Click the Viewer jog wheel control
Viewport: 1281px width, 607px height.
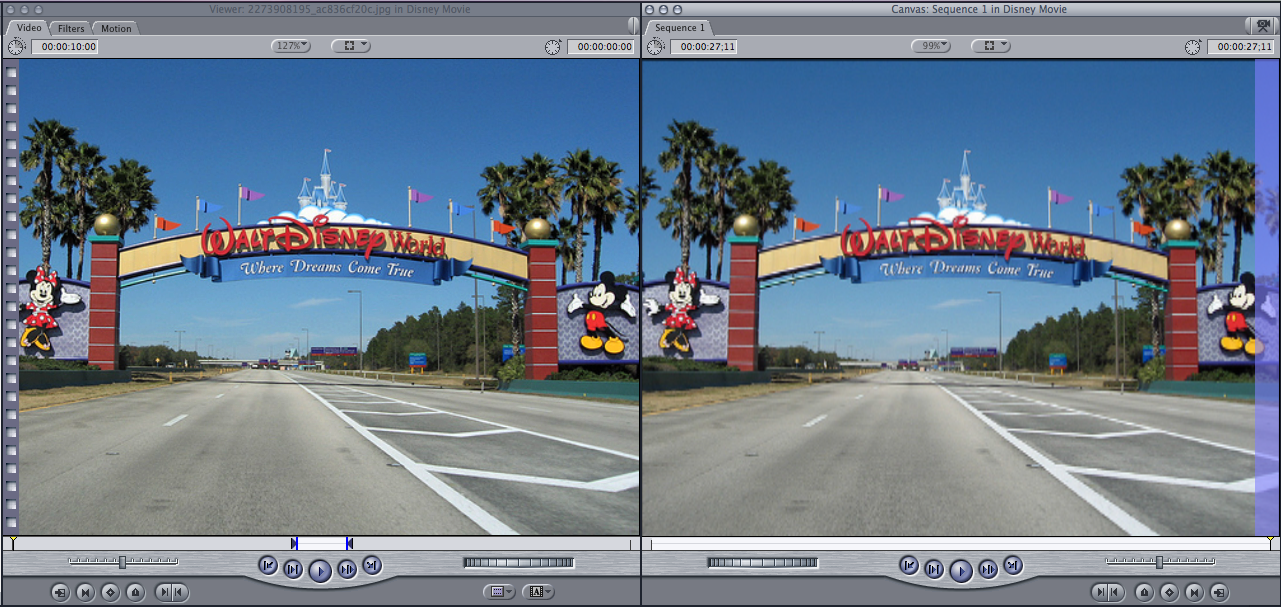[x=518, y=563]
